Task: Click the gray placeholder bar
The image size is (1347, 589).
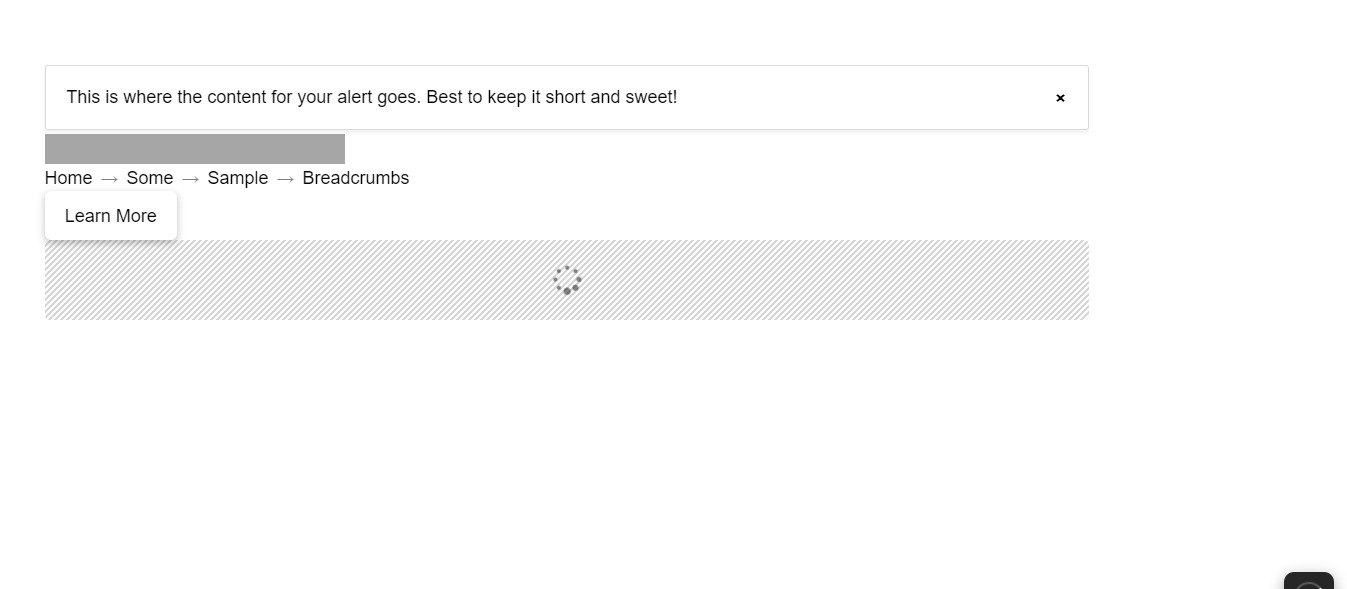Action: pos(195,149)
